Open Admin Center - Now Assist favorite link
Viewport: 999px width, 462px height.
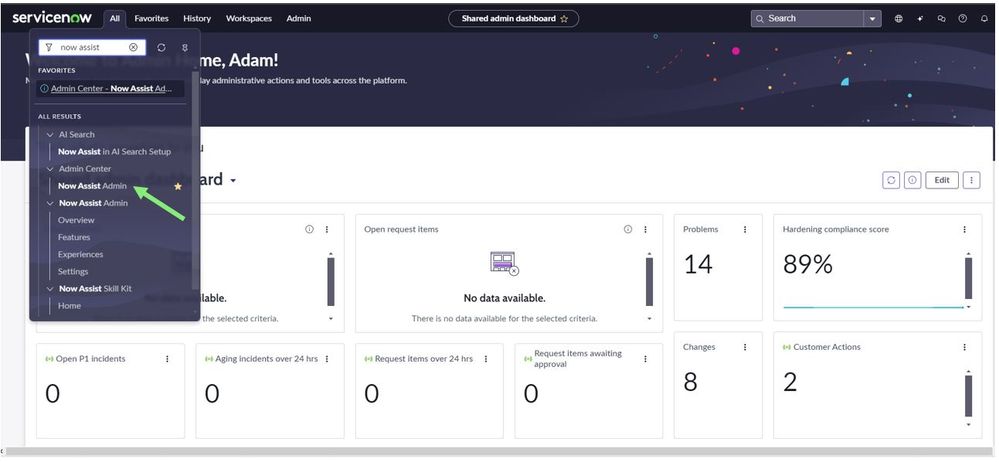click(111, 89)
